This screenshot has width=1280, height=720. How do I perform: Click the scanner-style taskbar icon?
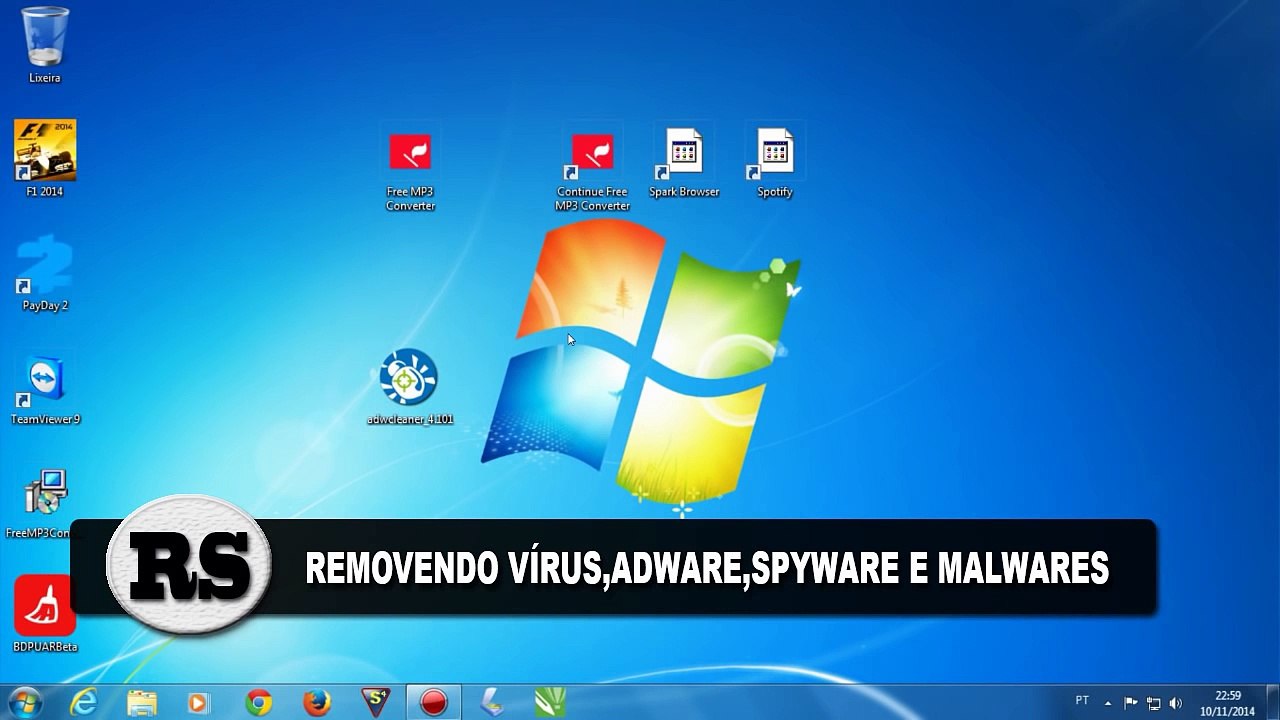tap(492, 703)
